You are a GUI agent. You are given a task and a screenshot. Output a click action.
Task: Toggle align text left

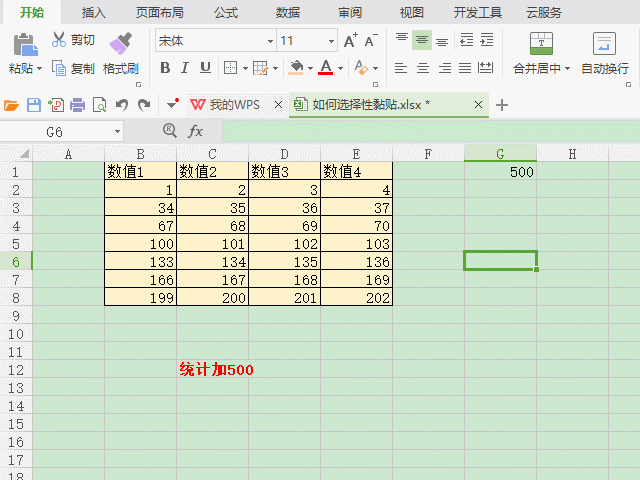(401, 68)
